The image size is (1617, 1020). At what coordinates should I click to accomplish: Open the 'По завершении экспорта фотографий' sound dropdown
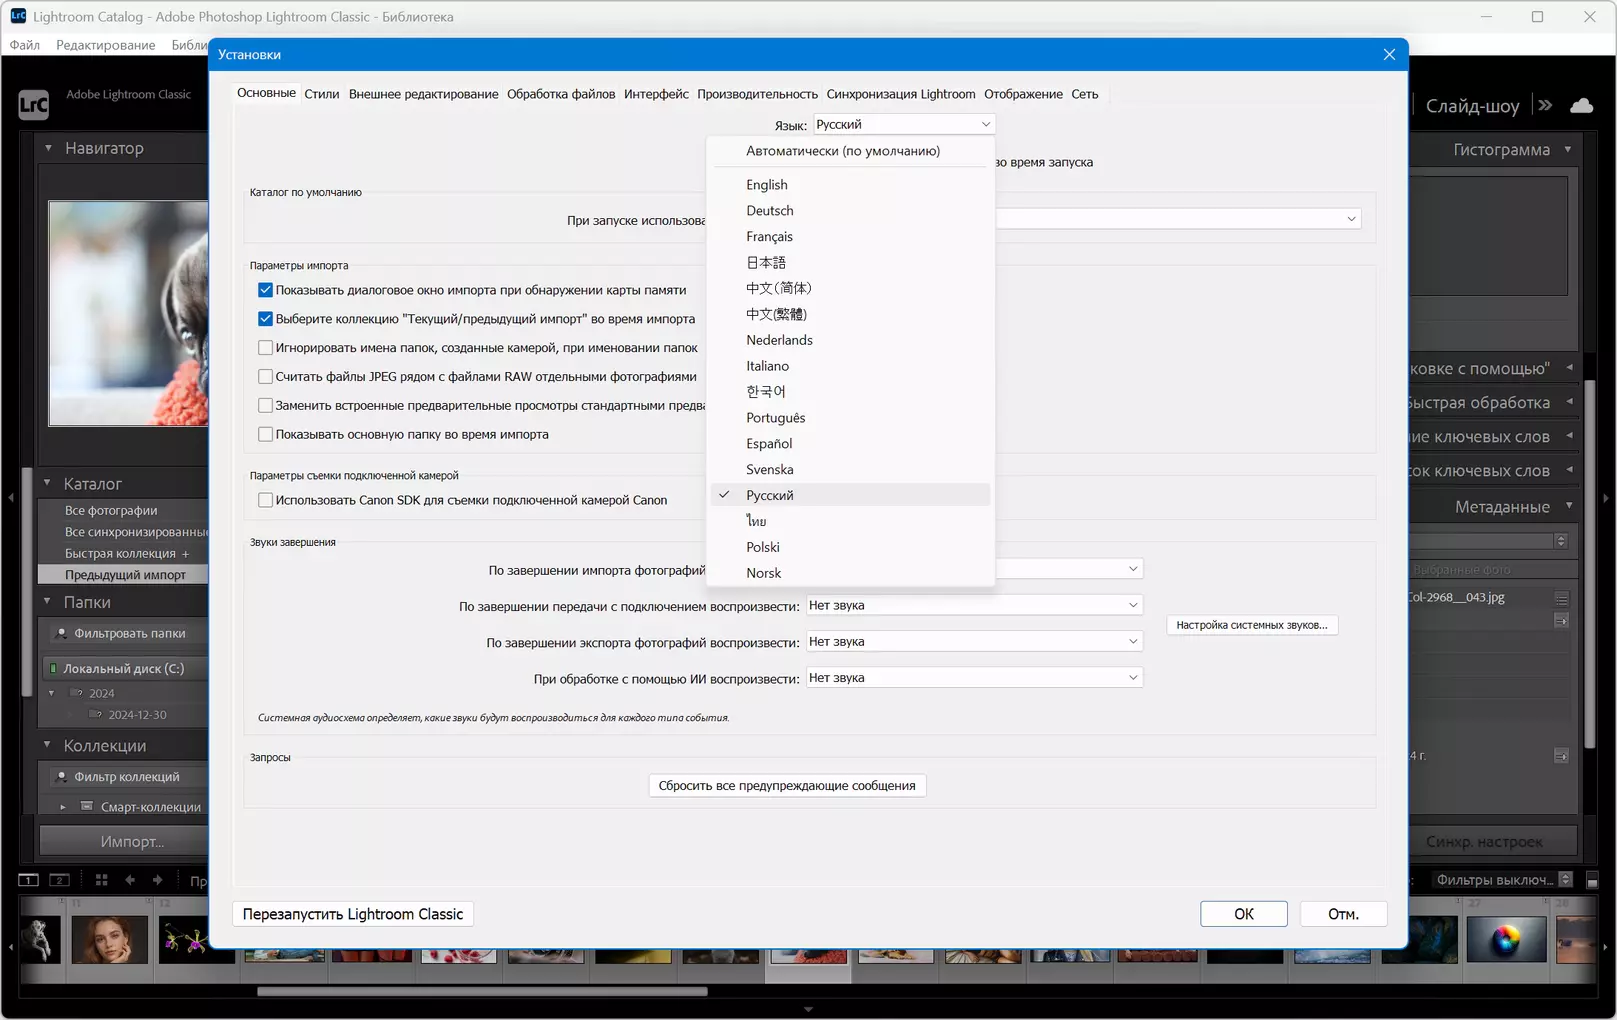(x=974, y=641)
